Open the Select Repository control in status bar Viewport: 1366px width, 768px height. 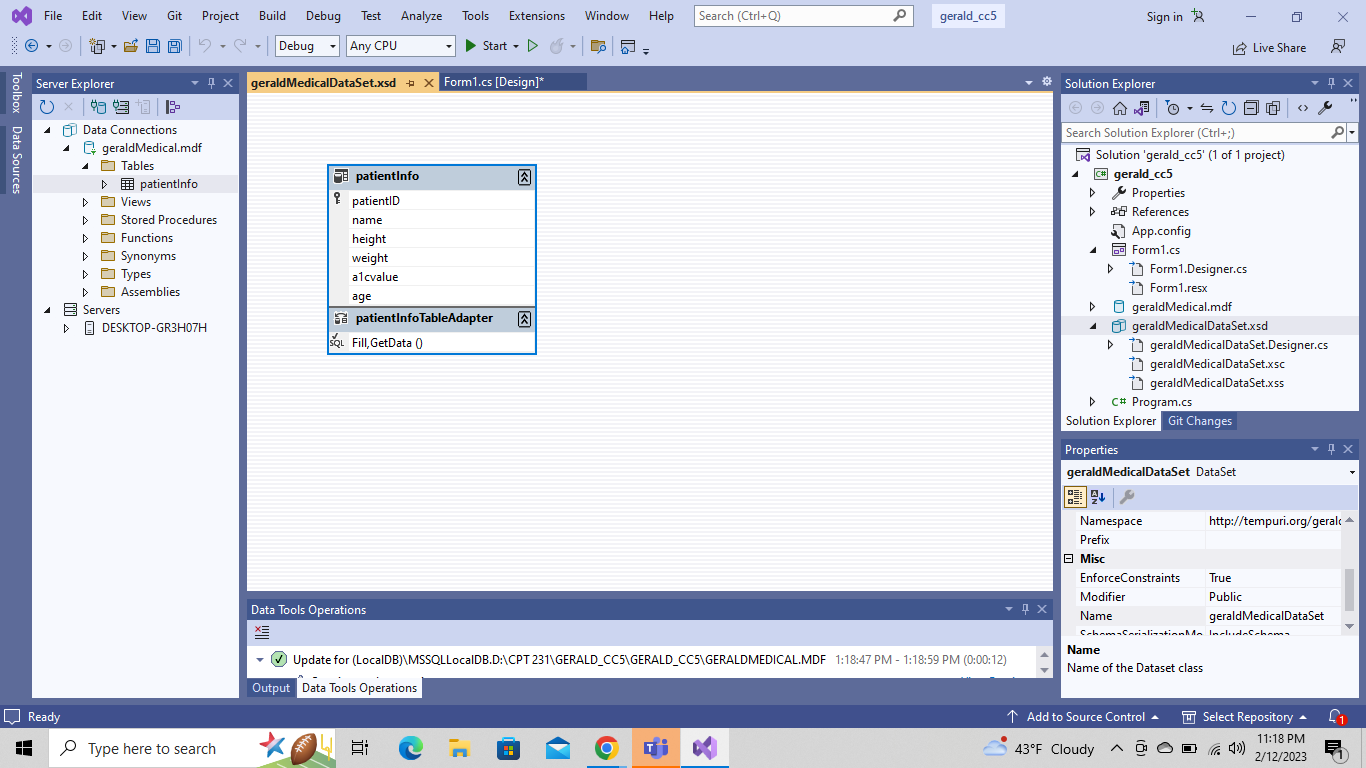(1244, 716)
